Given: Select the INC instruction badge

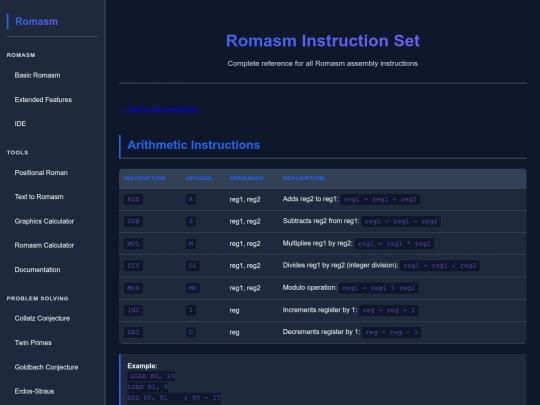Looking at the screenshot, I should [133, 310].
